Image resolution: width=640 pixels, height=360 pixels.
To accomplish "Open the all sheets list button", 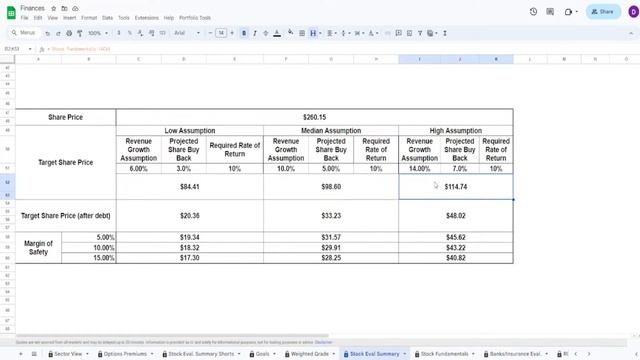I will click(34, 354).
